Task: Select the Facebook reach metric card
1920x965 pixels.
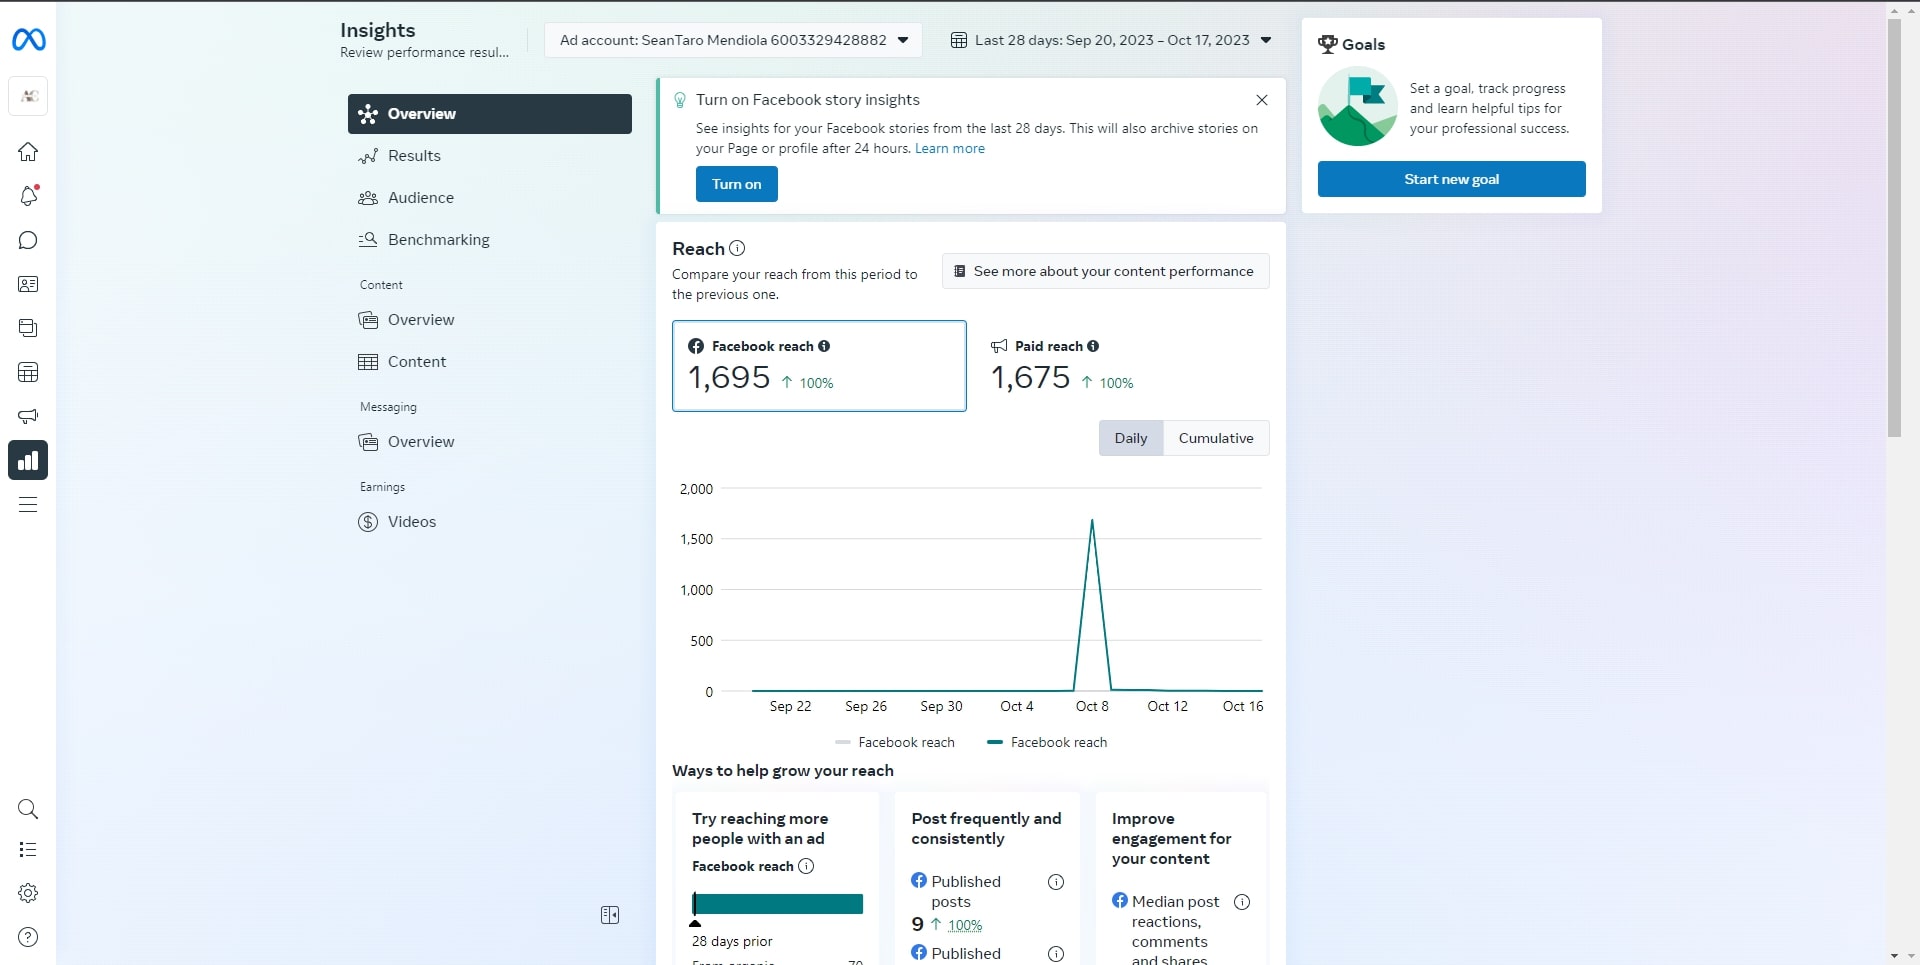Action: click(x=819, y=365)
